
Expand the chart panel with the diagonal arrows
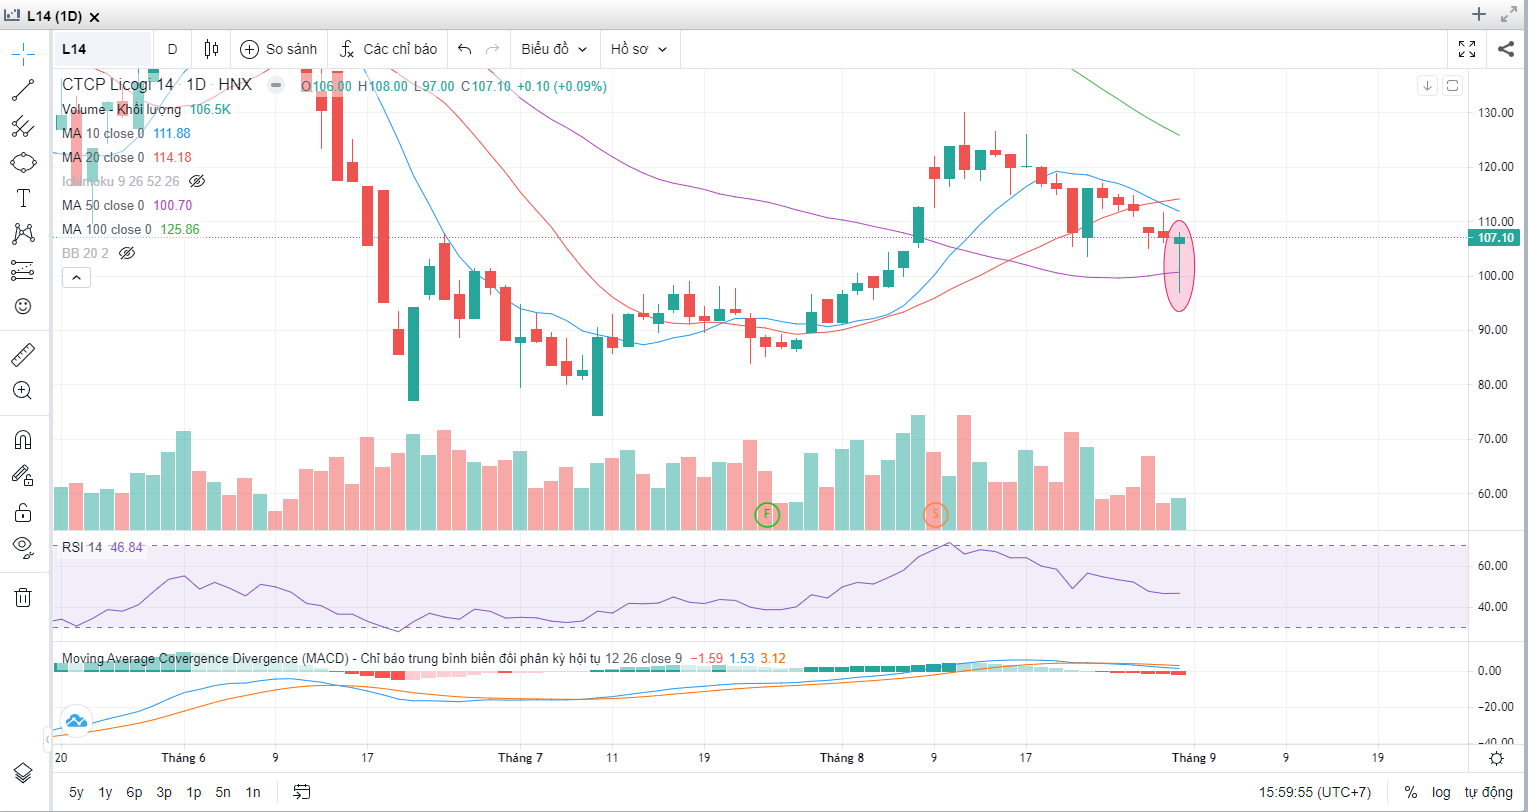(x=1509, y=14)
